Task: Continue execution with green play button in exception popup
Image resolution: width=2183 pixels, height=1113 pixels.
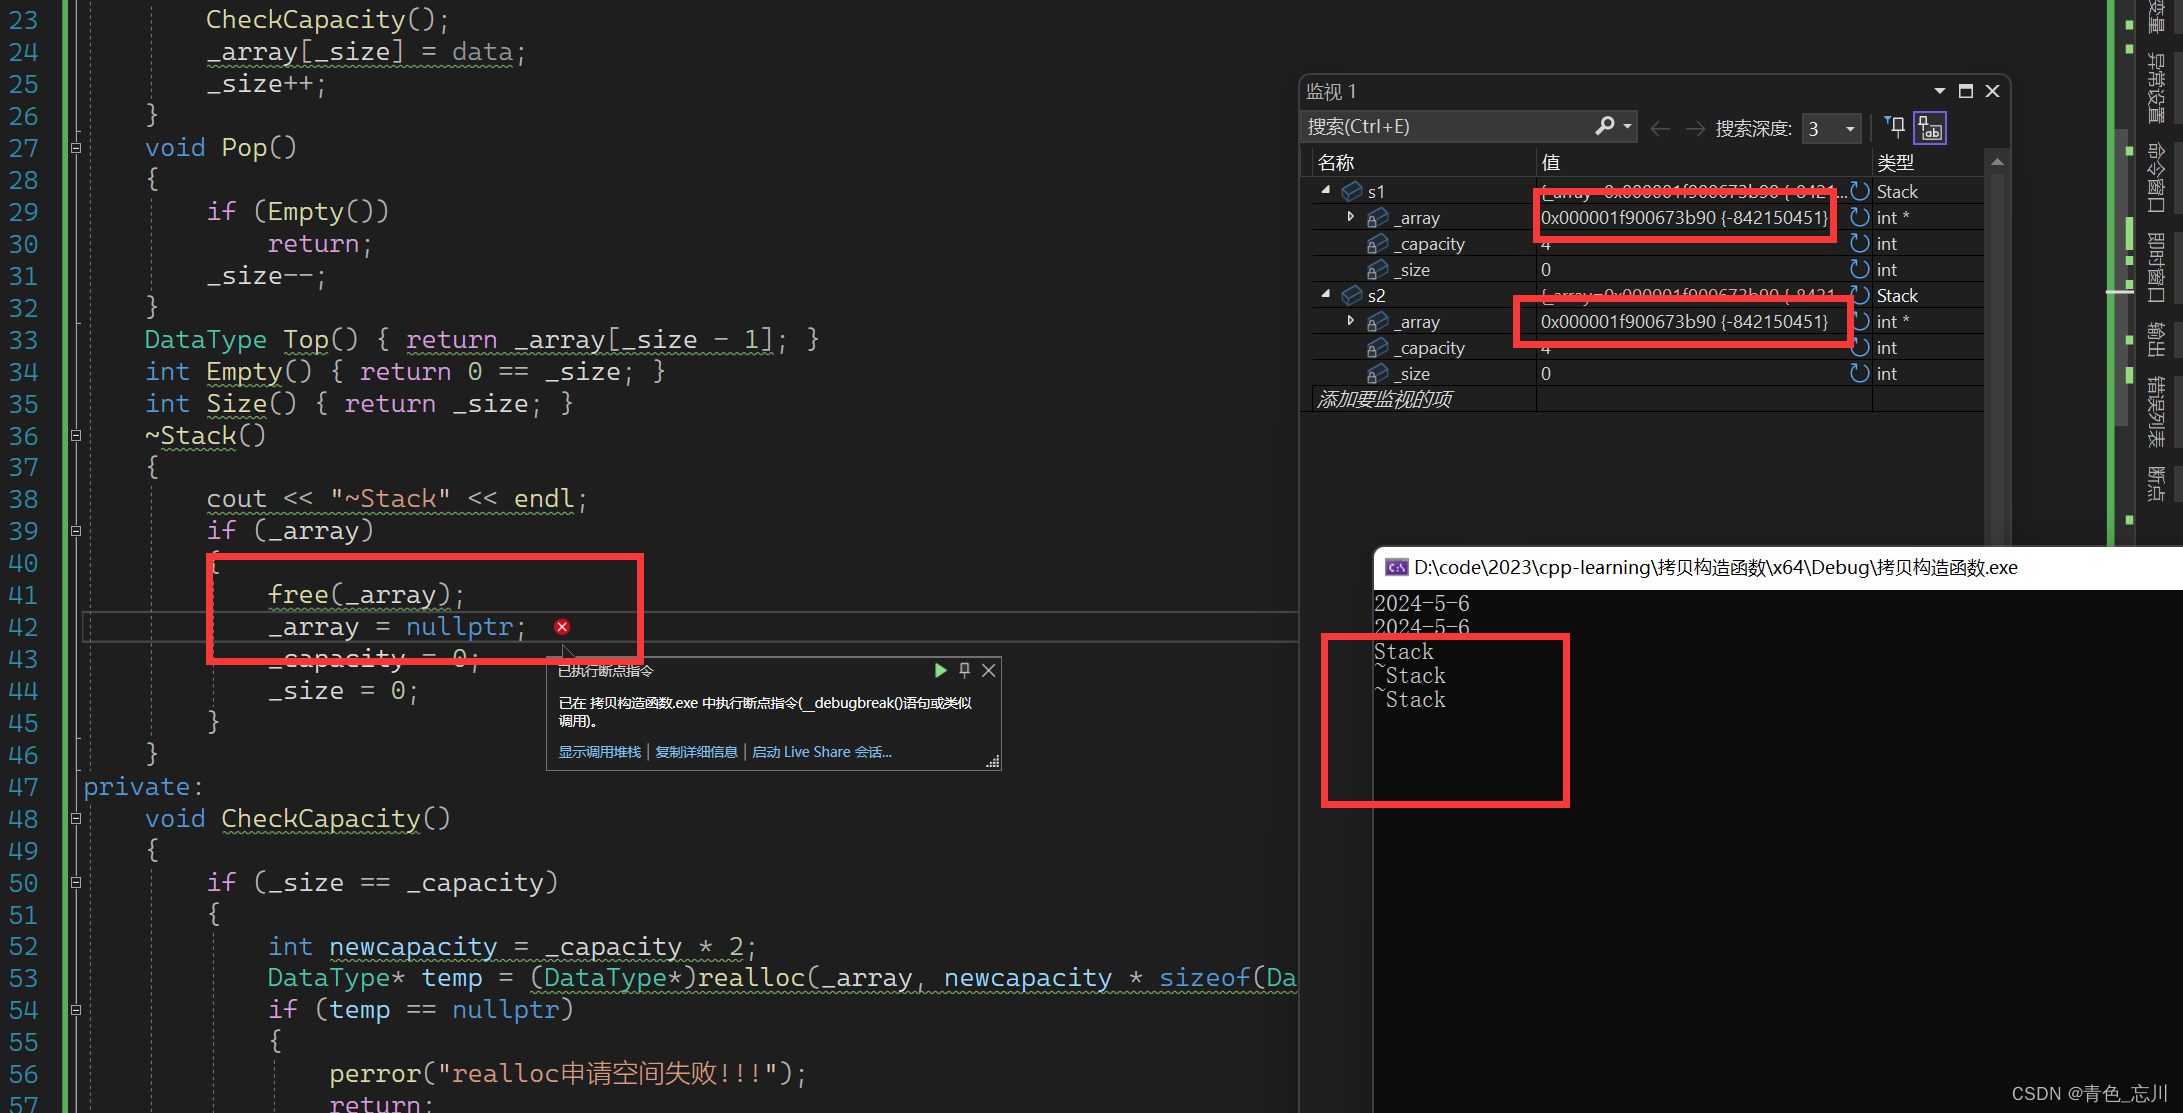Action: pos(940,670)
